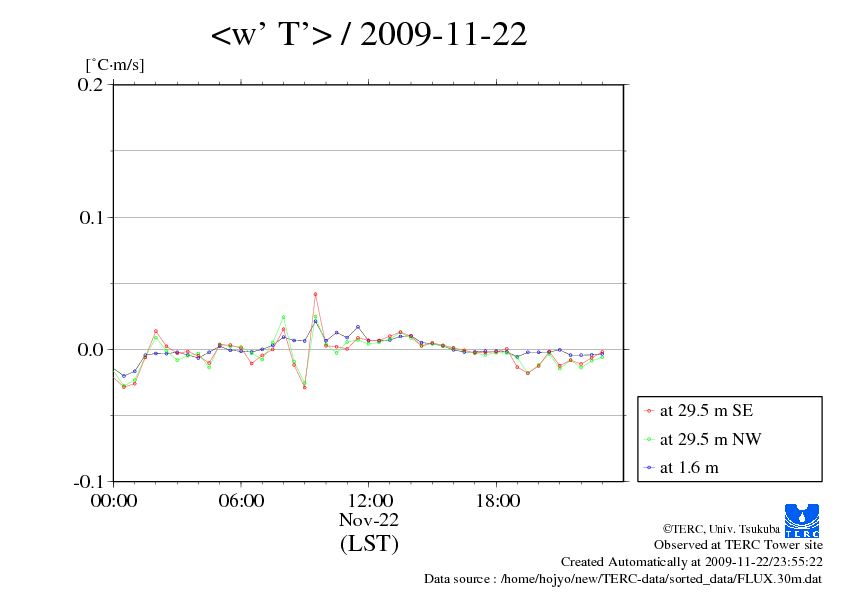
Task: Click "Observed at TERC Tower site" text
Action: [x=738, y=545]
